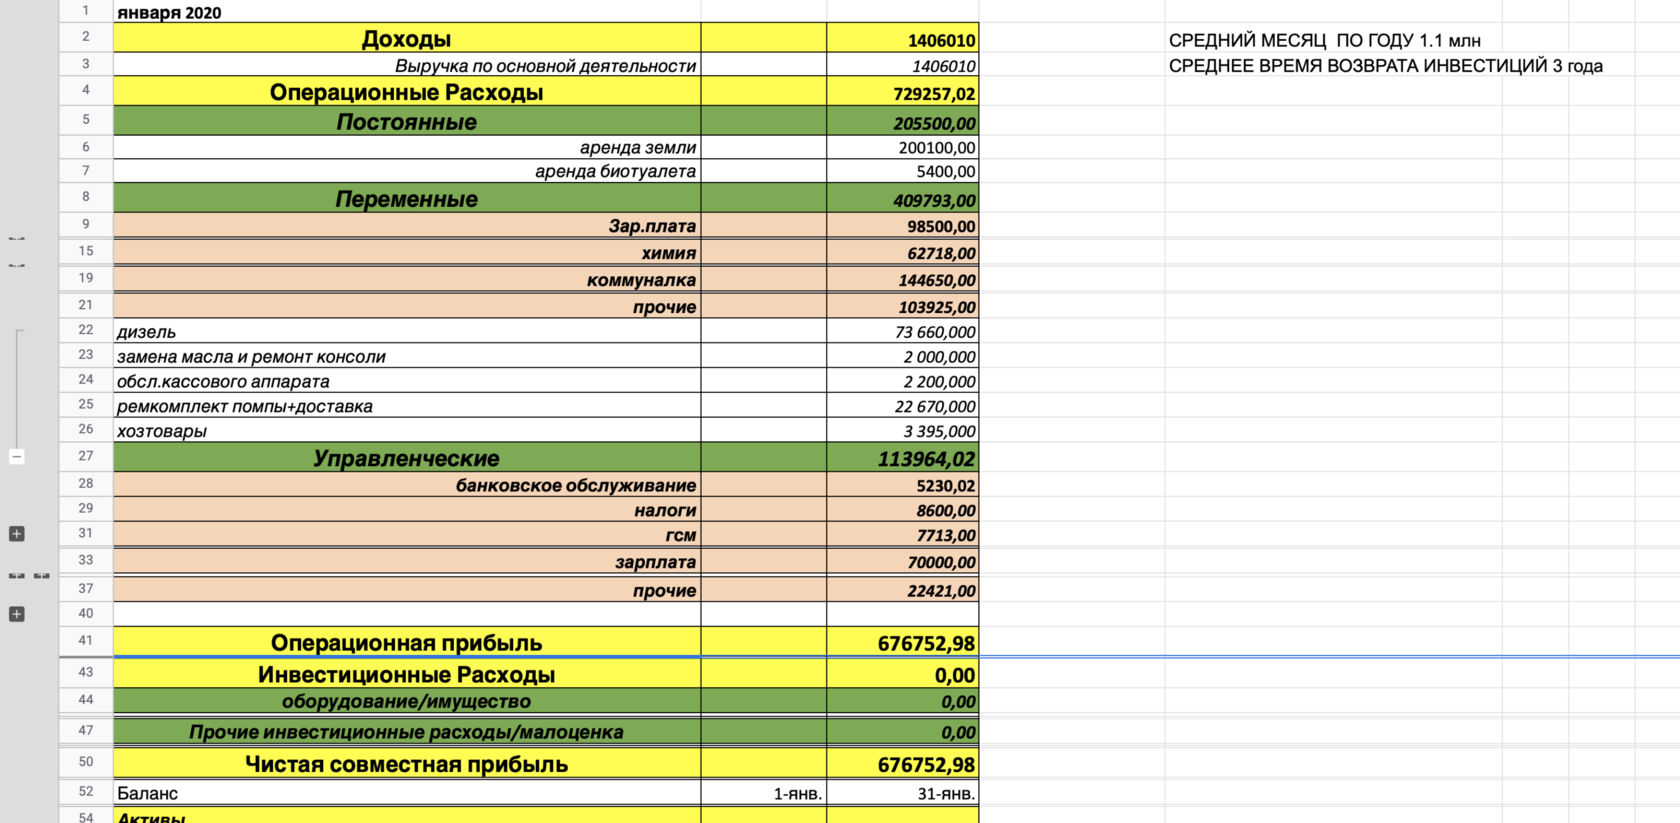Click the value 200100,00

click(x=903, y=147)
